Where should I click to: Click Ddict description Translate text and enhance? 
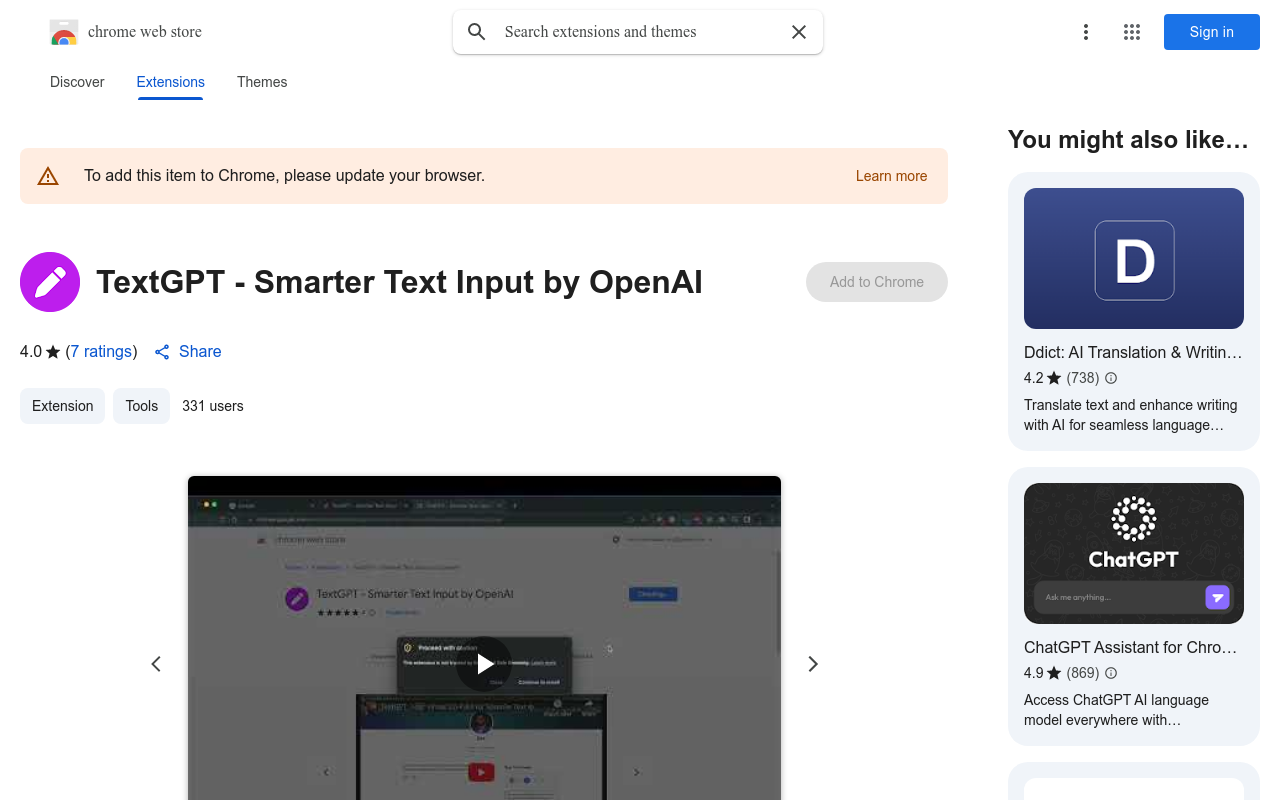click(x=1131, y=415)
